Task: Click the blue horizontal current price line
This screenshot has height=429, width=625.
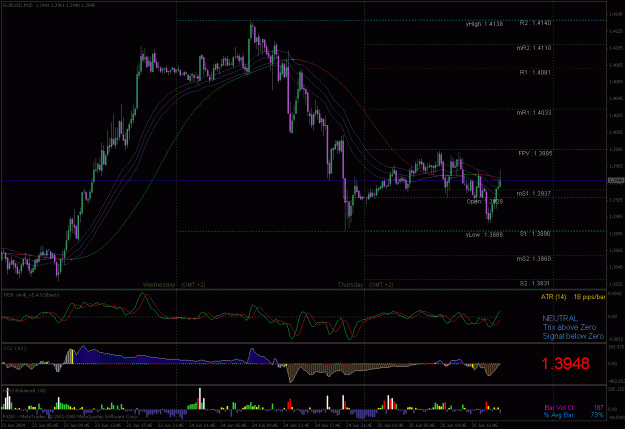Action: click(303, 181)
